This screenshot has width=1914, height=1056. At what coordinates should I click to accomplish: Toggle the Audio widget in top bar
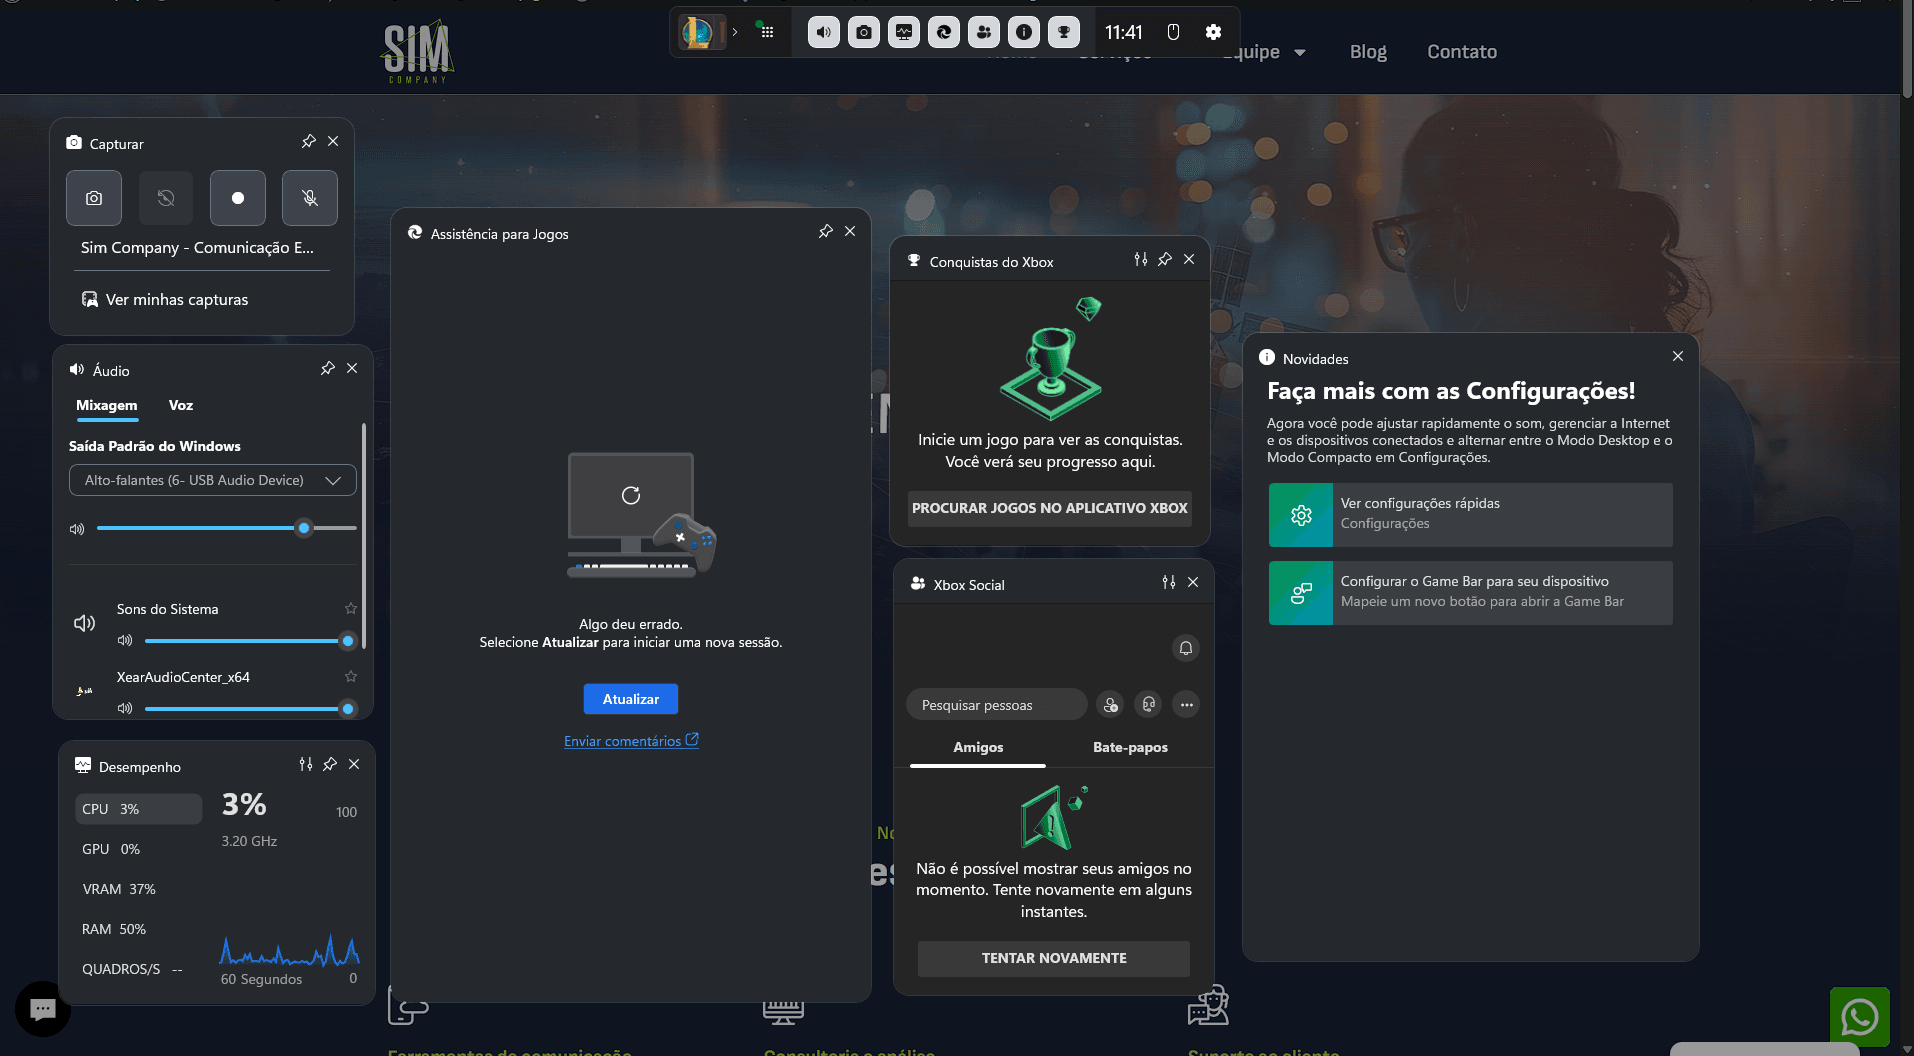click(x=823, y=32)
